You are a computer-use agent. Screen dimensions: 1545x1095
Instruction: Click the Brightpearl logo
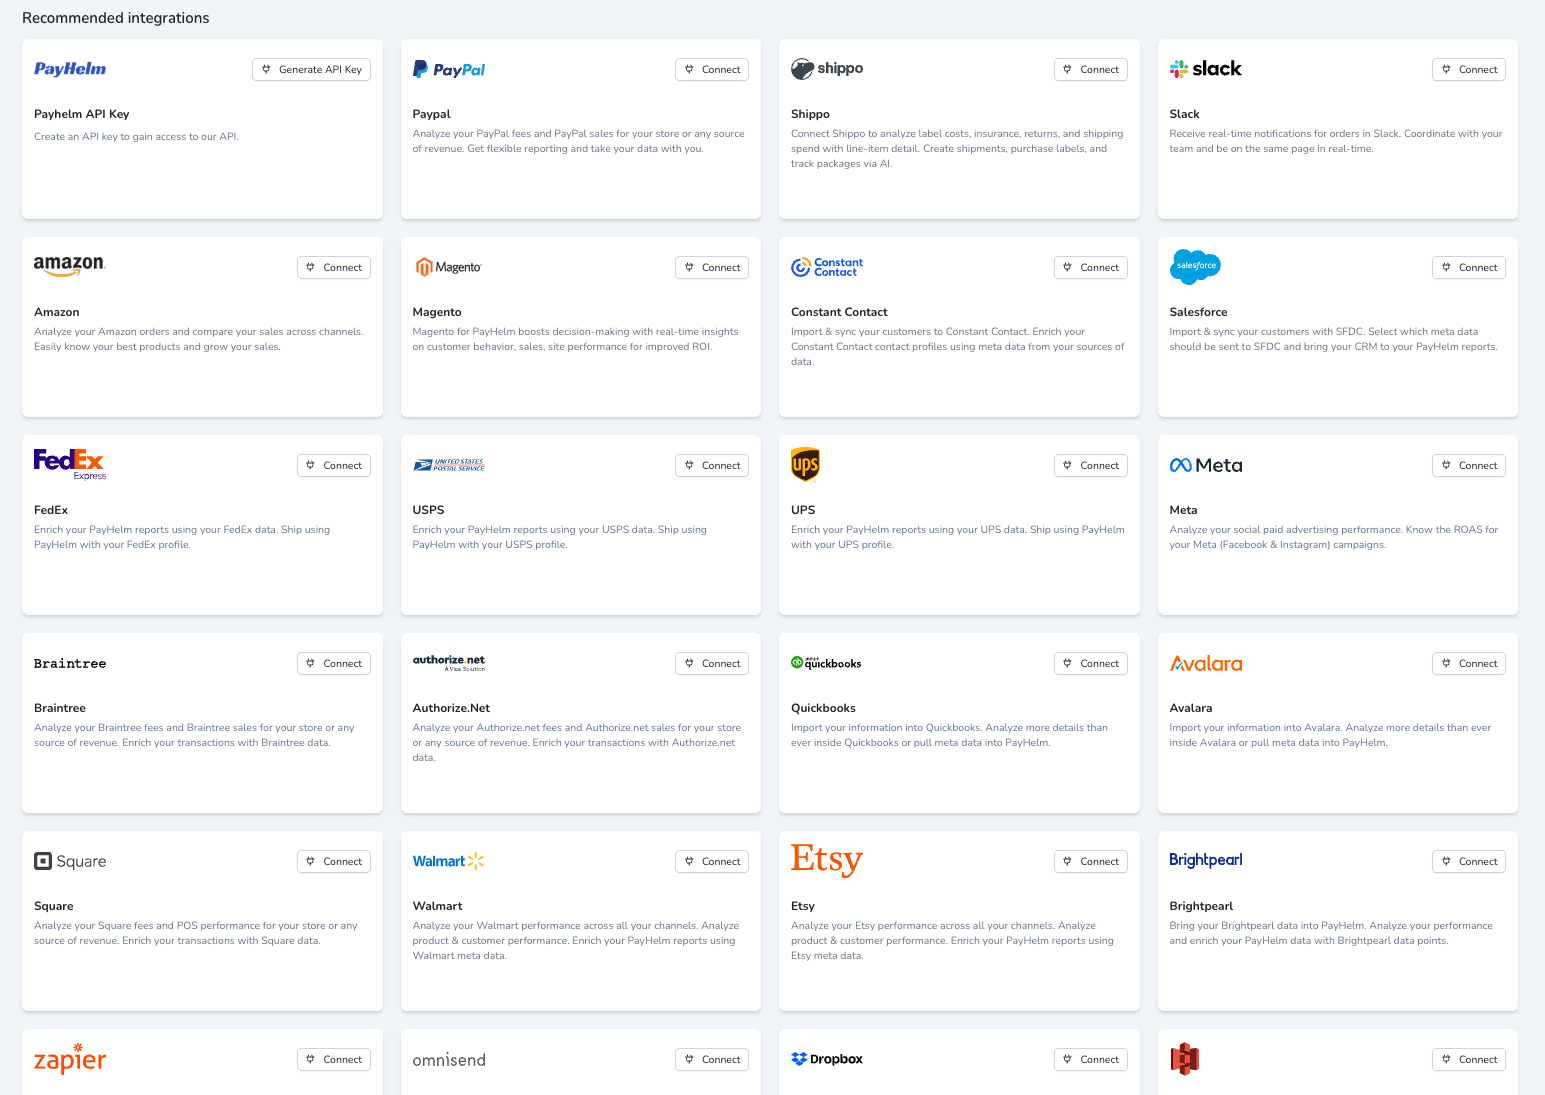1206,860
